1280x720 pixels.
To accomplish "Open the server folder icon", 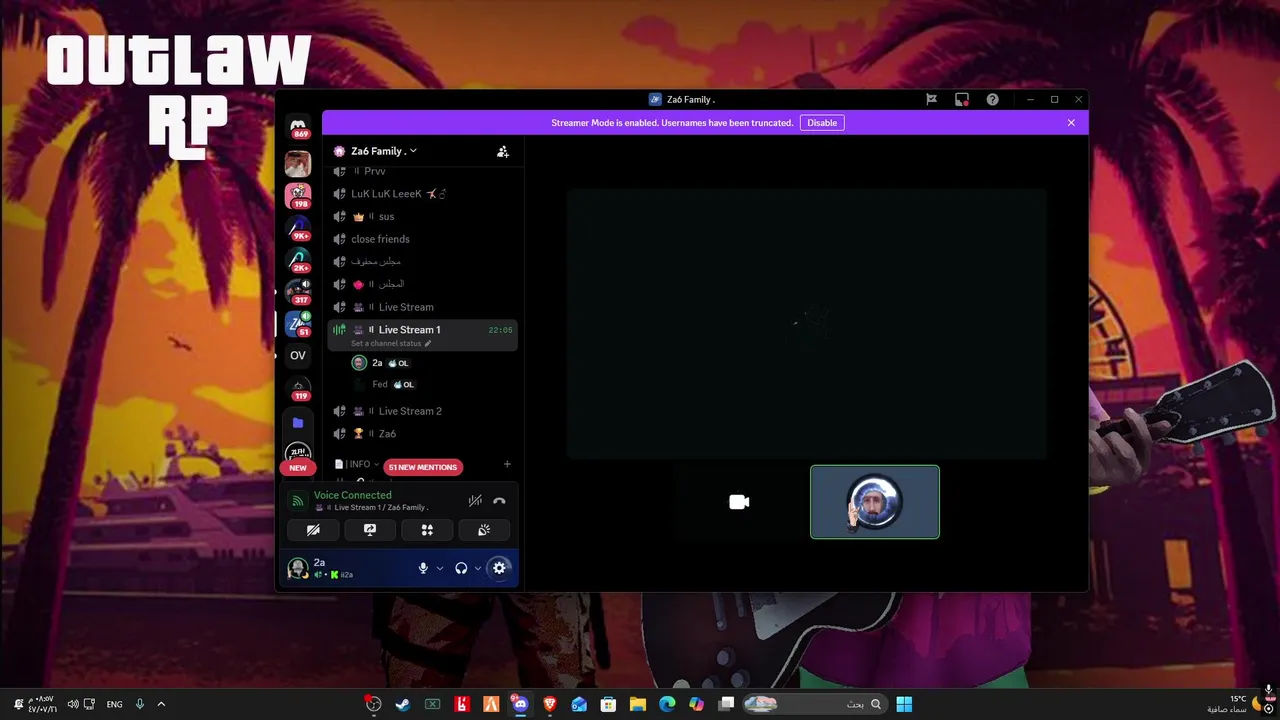I will tap(298, 423).
